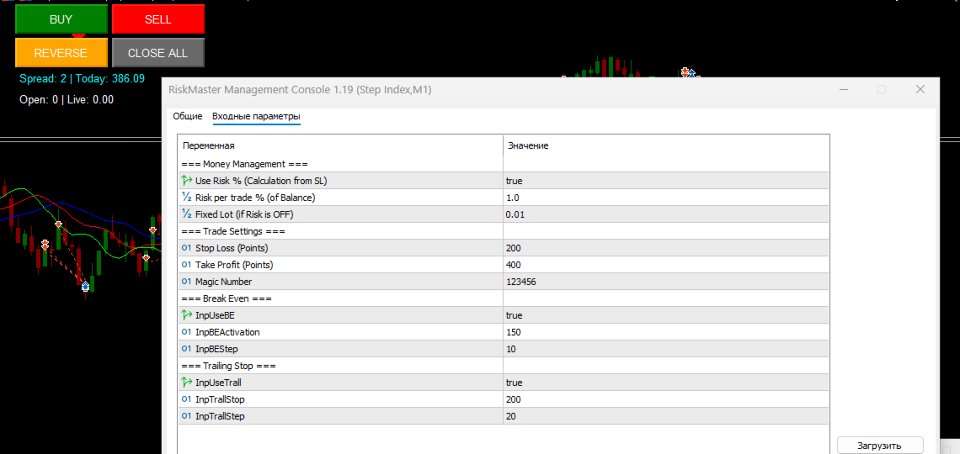Click the Stop Loss (Points) label
The image size is (960, 454).
231,248
